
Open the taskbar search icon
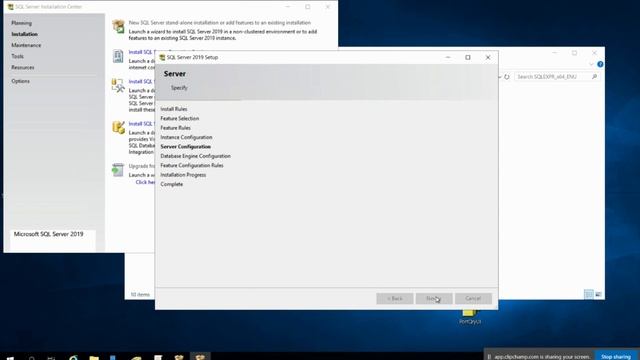[31, 357]
